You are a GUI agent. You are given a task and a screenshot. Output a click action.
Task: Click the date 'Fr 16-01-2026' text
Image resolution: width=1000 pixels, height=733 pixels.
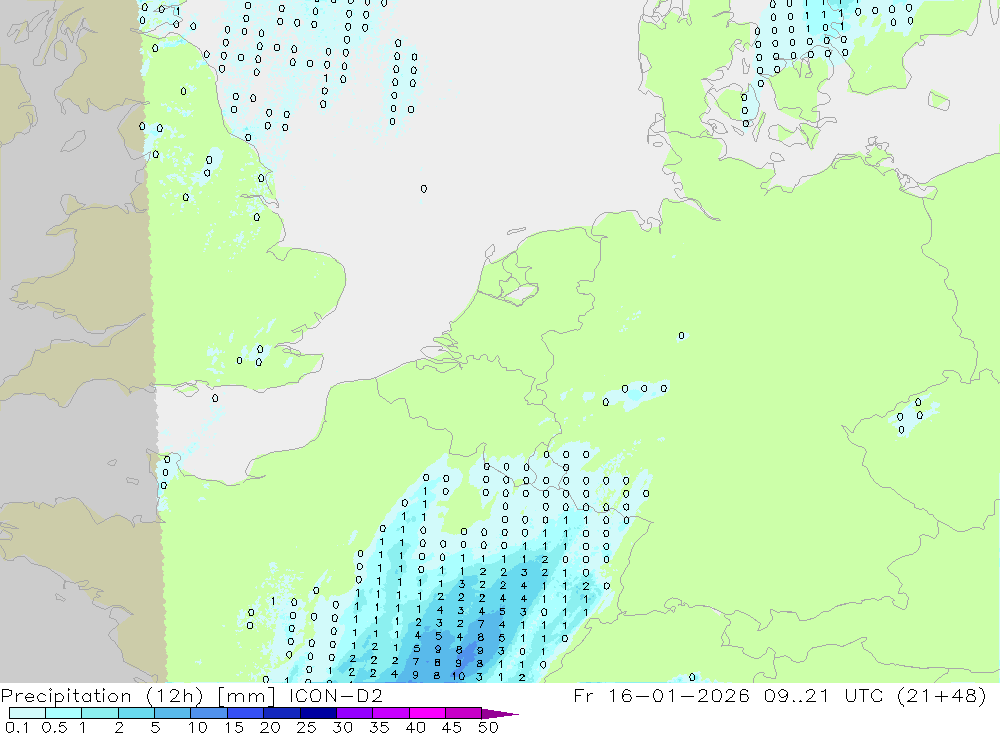coord(661,695)
